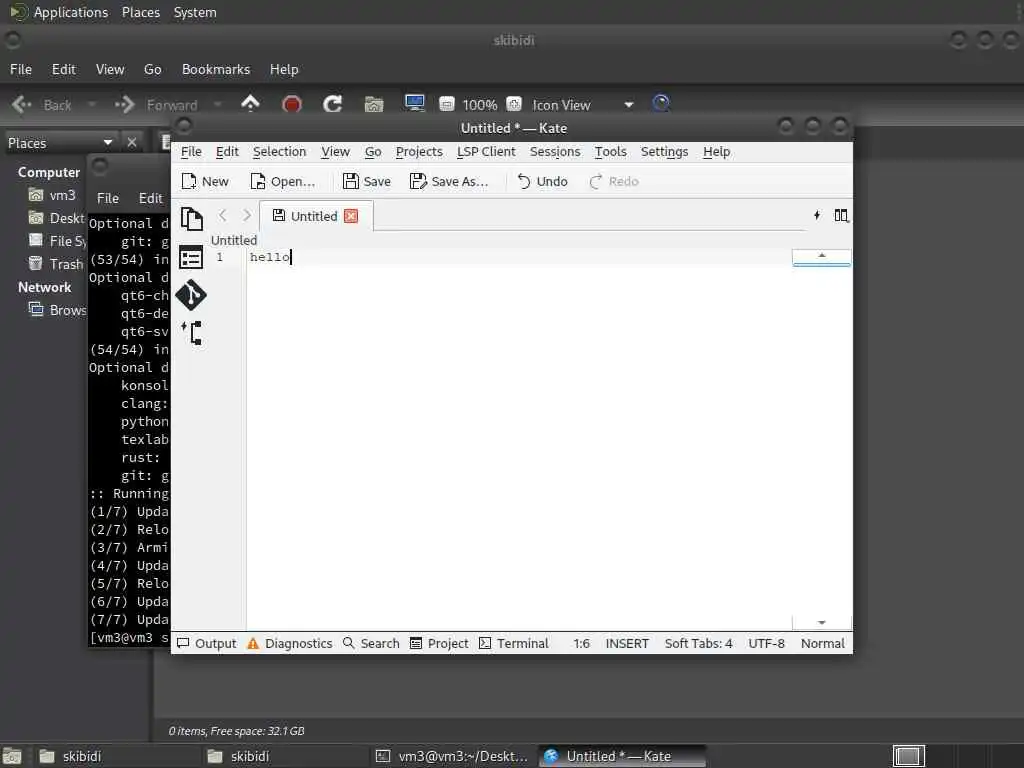Open the Tools menu in Kate
The width and height of the screenshot is (1024, 768).
coord(611,152)
